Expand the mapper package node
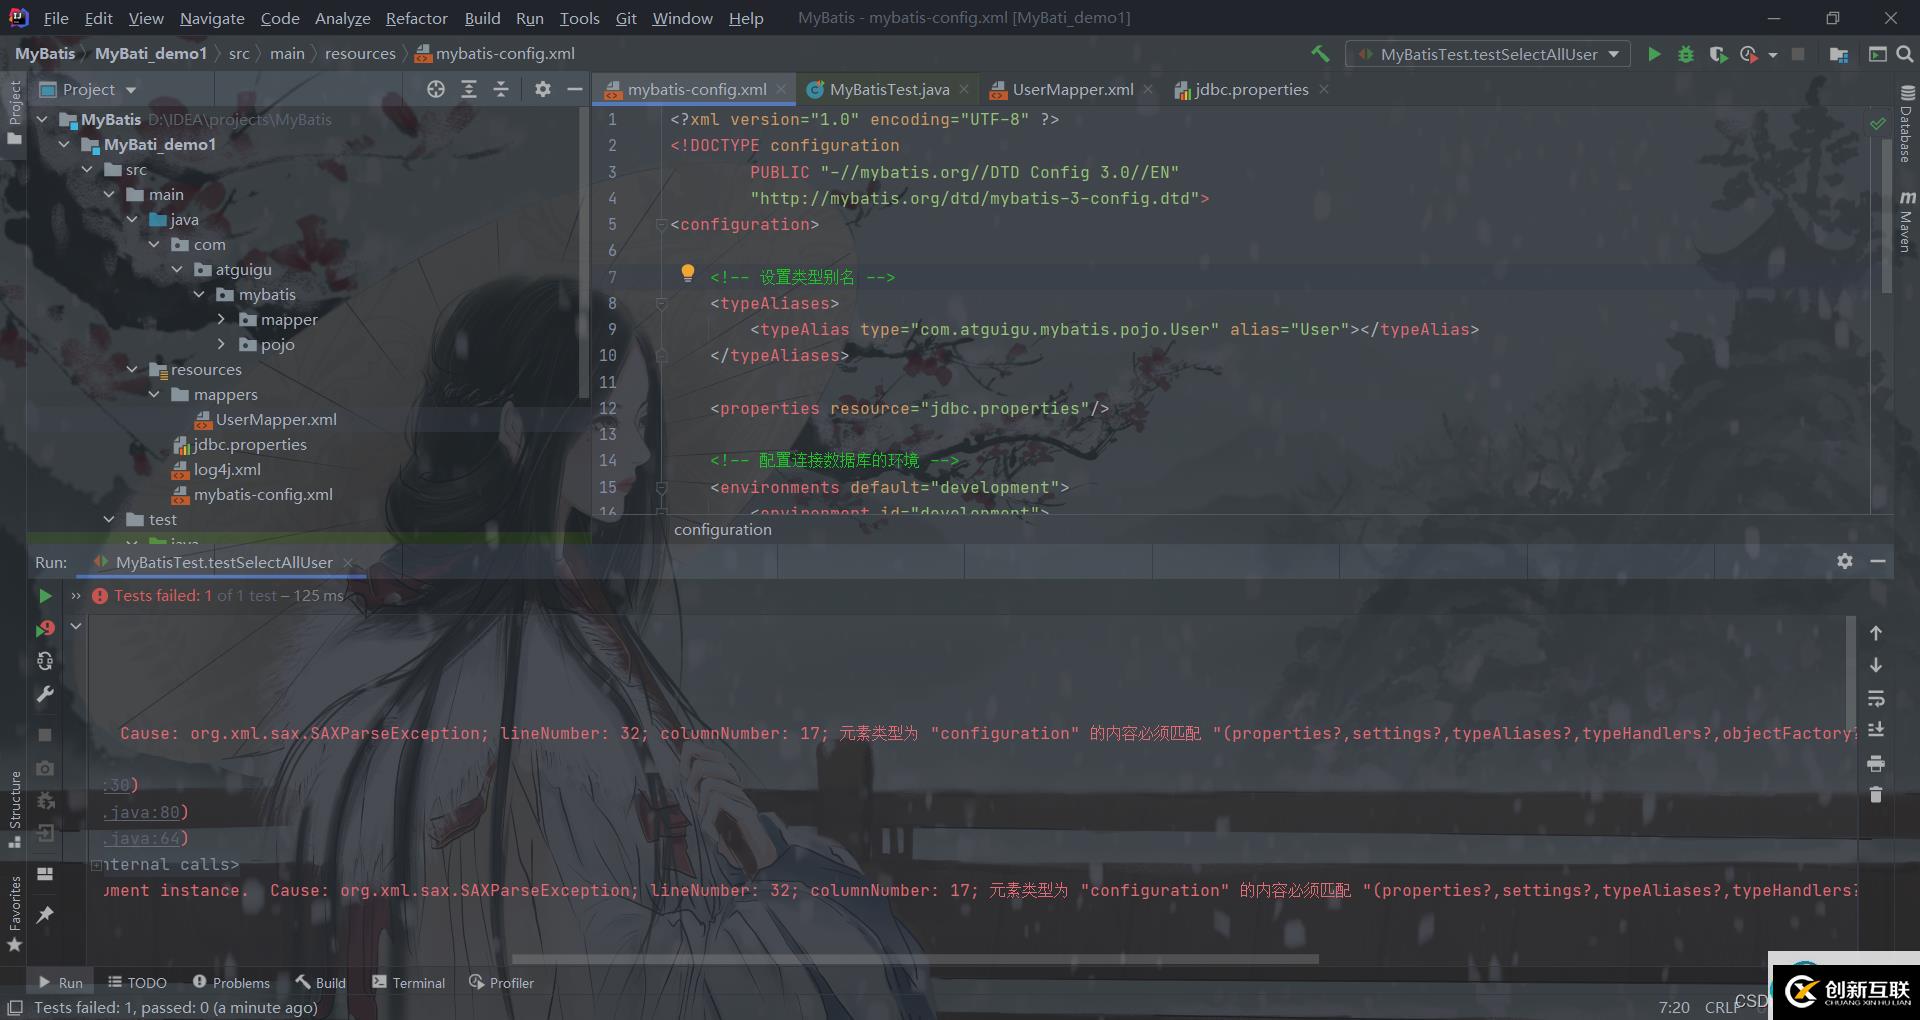Viewport: 1920px width, 1020px height. [221, 319]
